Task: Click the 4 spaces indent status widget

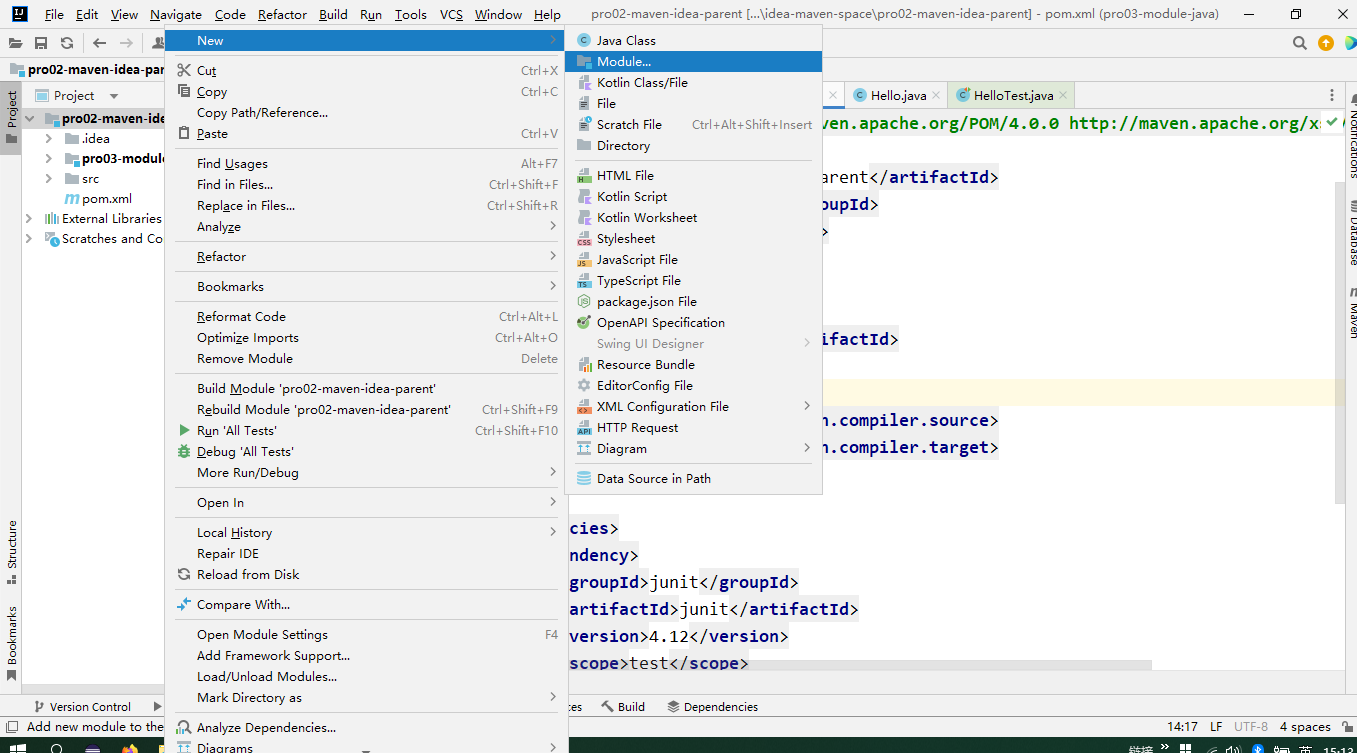Action: 1305,727
